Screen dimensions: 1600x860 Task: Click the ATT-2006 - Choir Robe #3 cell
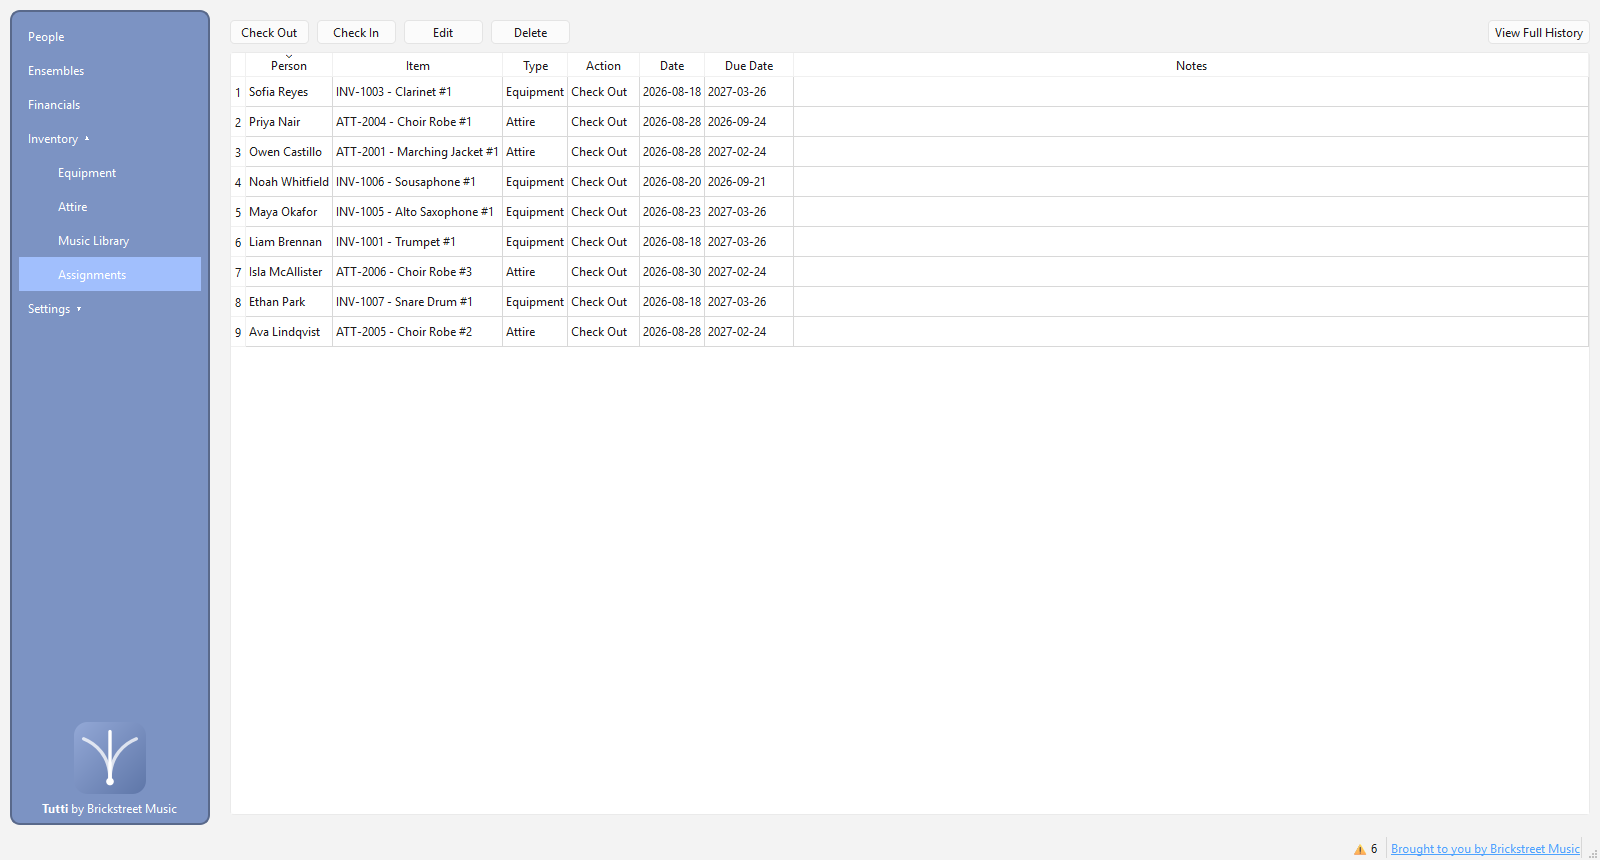tap(418, 272)
